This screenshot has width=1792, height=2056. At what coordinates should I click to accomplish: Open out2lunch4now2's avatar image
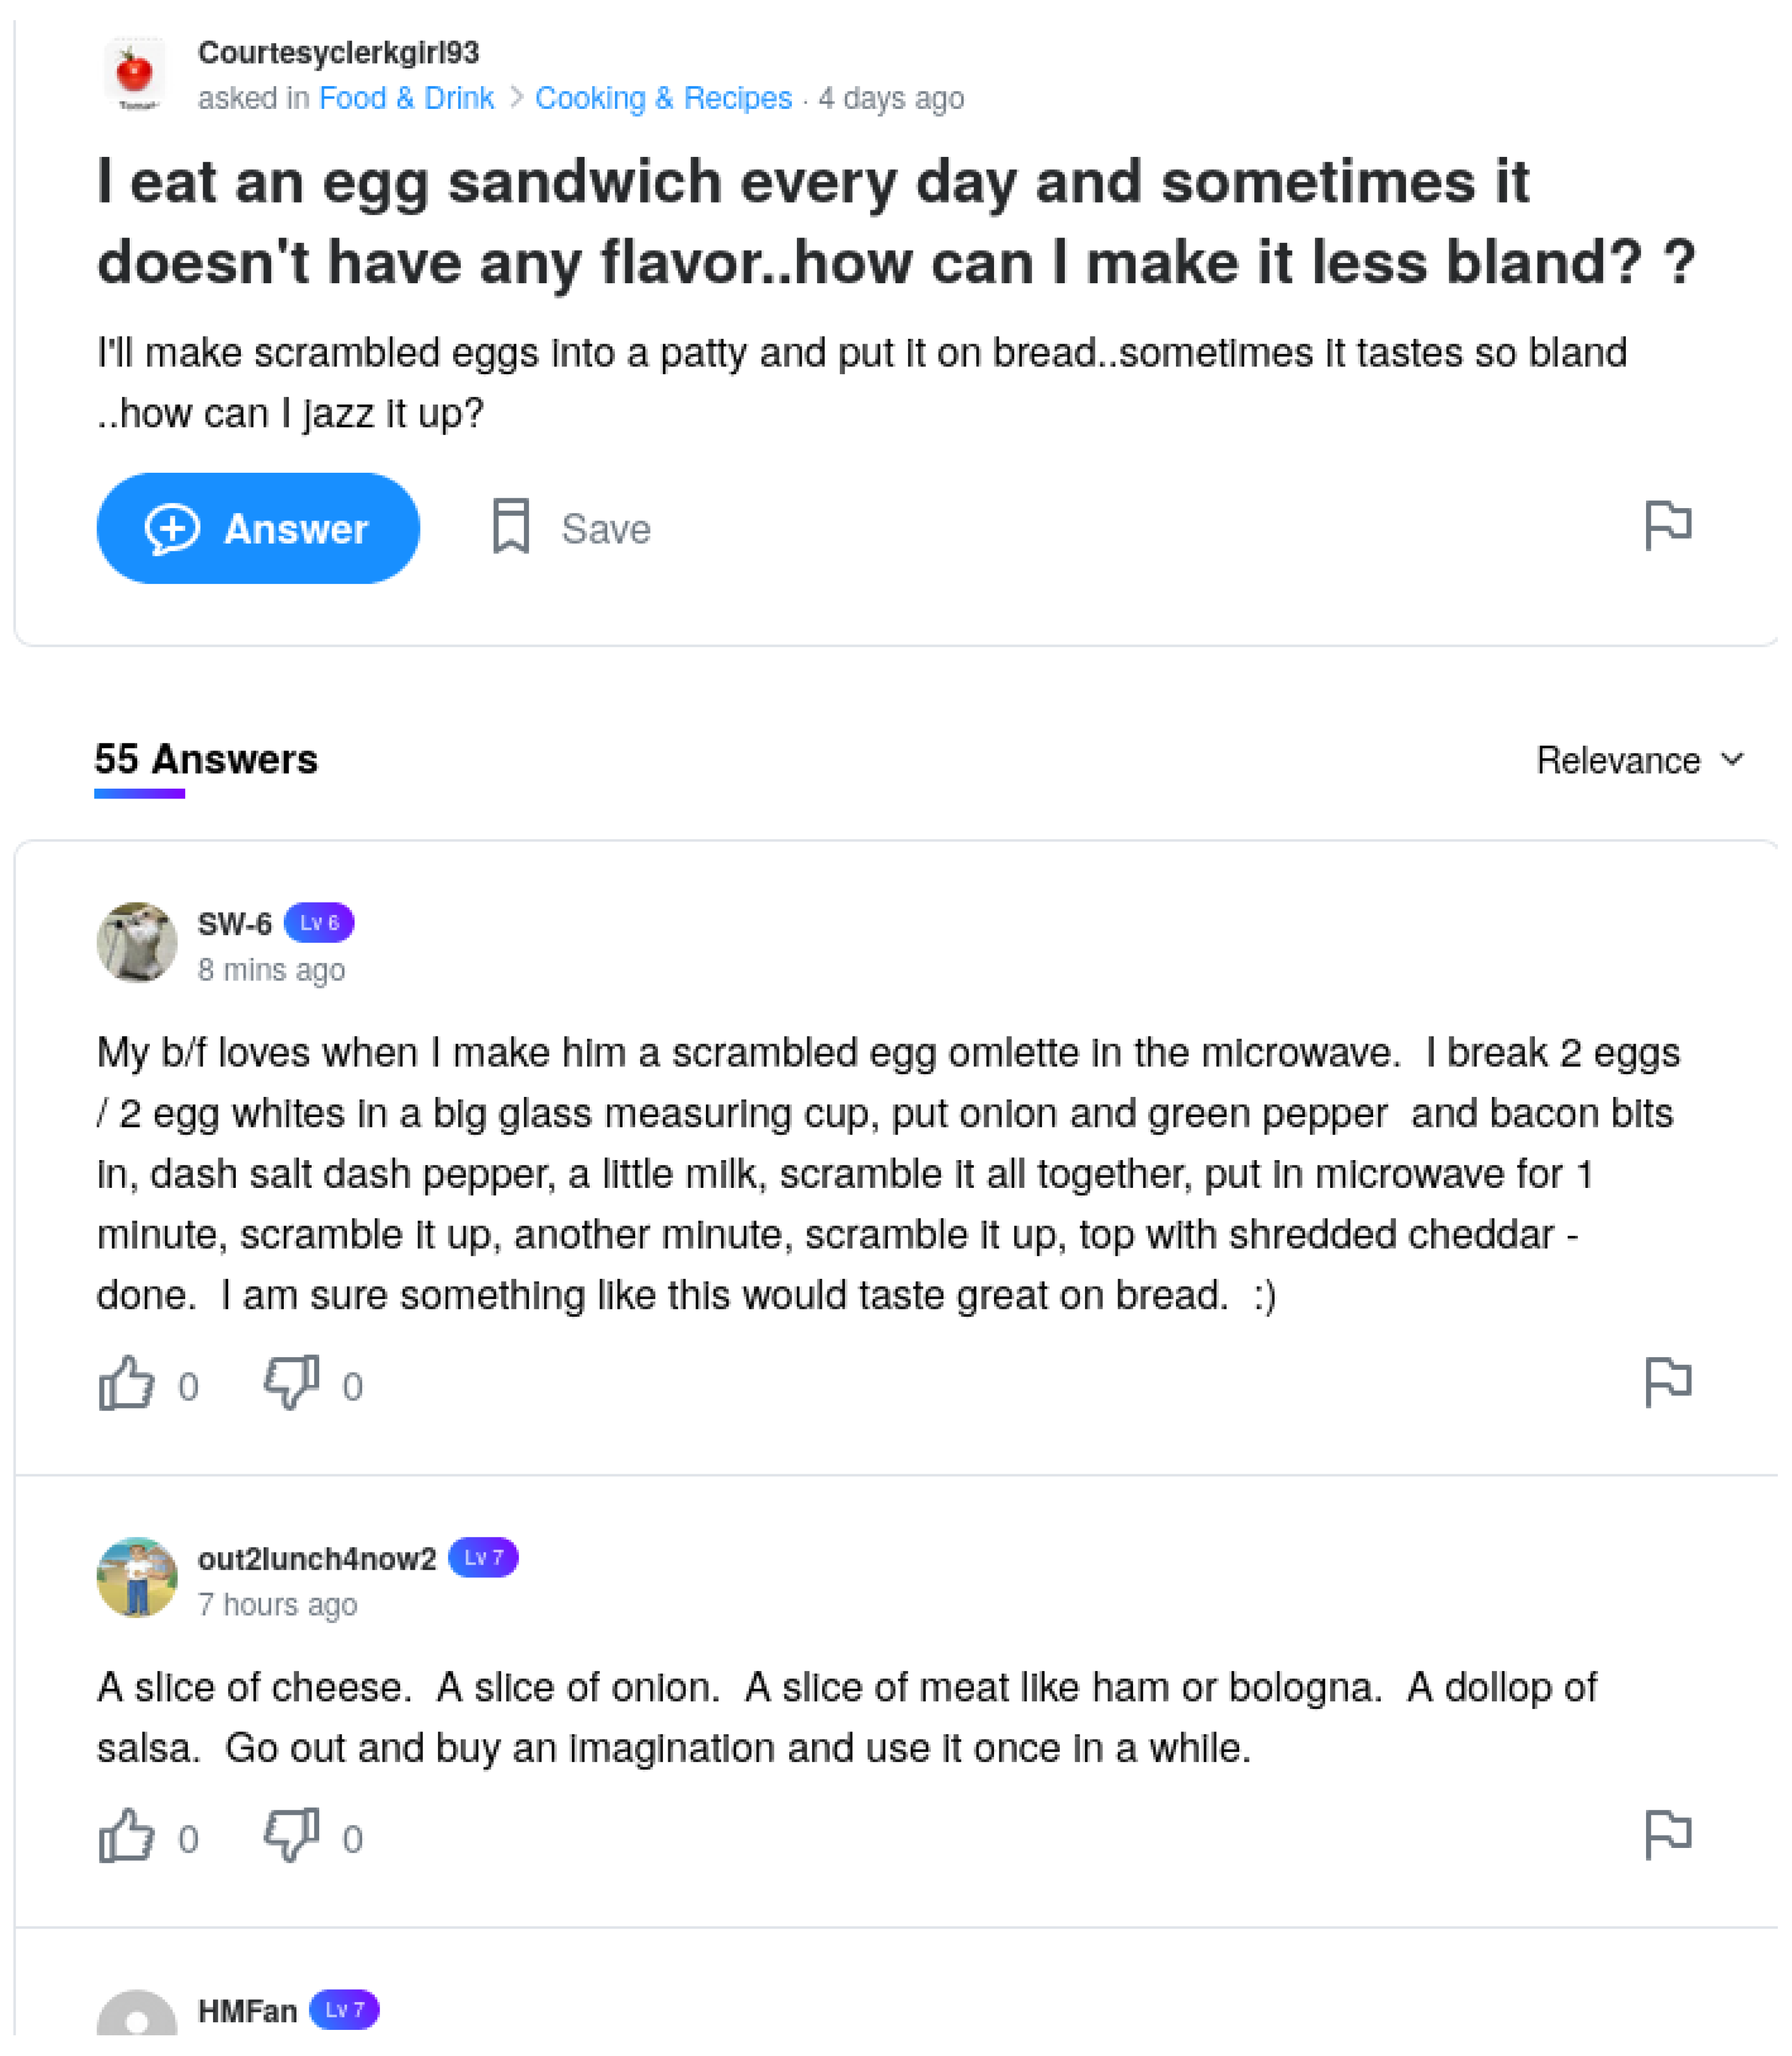137,1577
